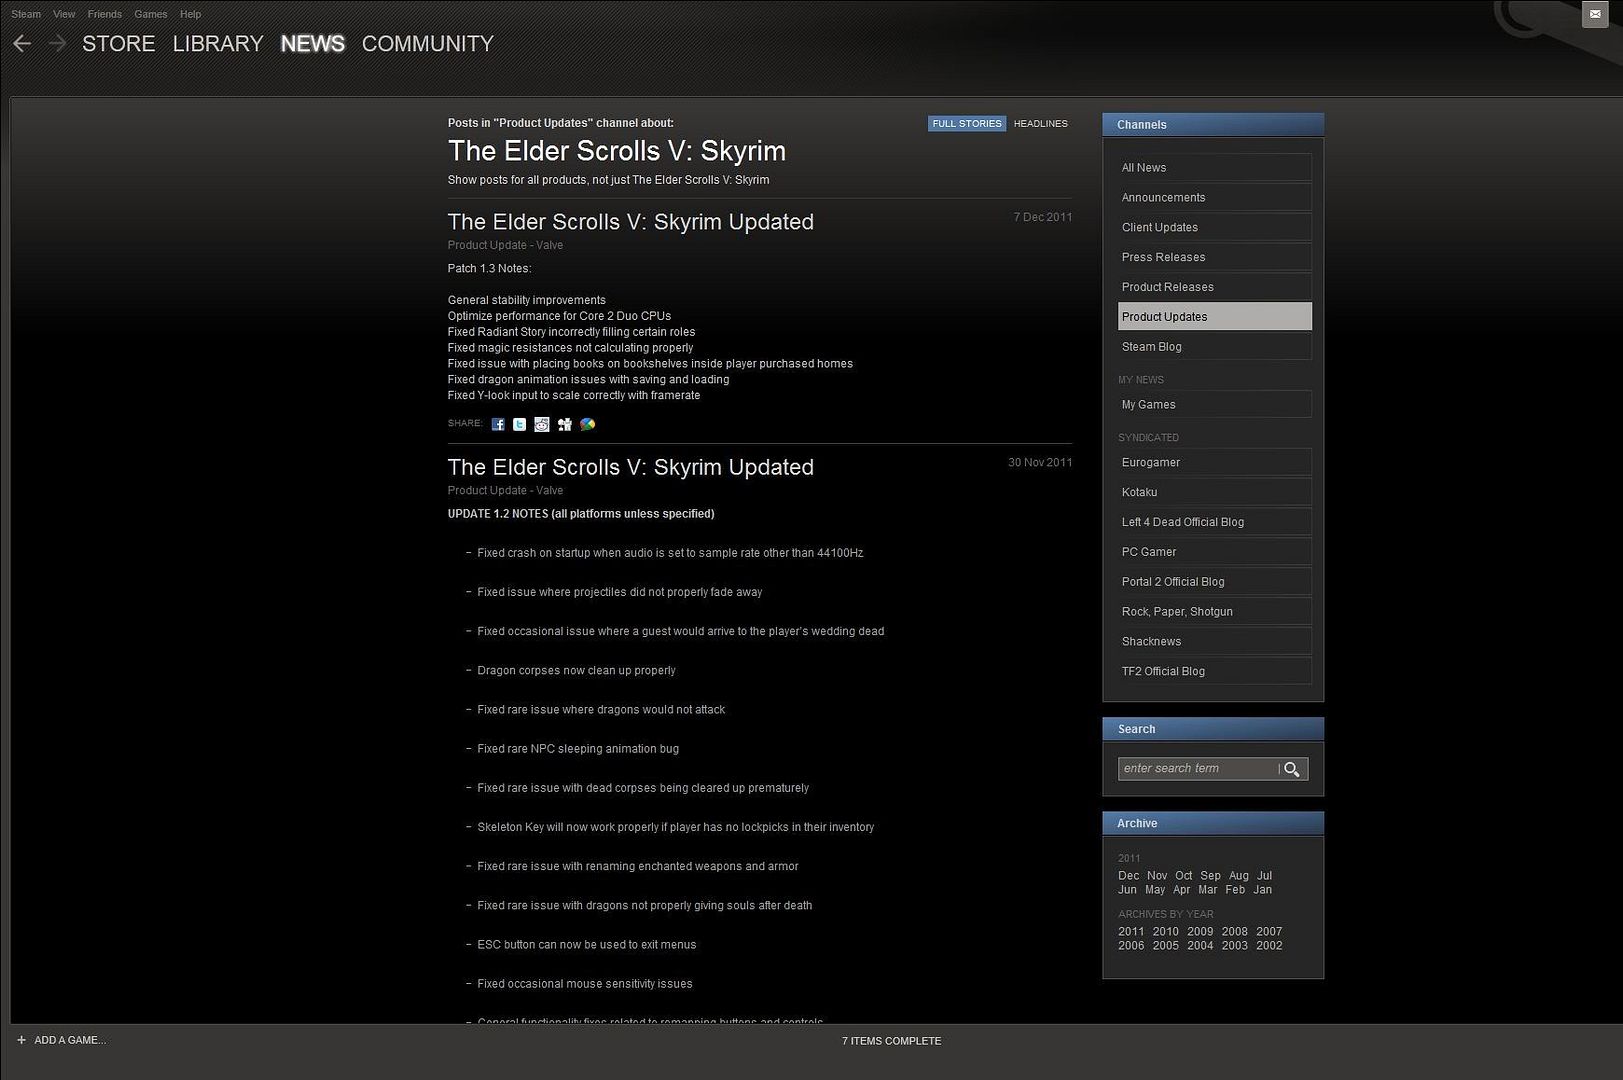Share 7 Dec post on Twitter
Image resolution: width=1623 pixels, height=1080 pixels.
(520, 424)
